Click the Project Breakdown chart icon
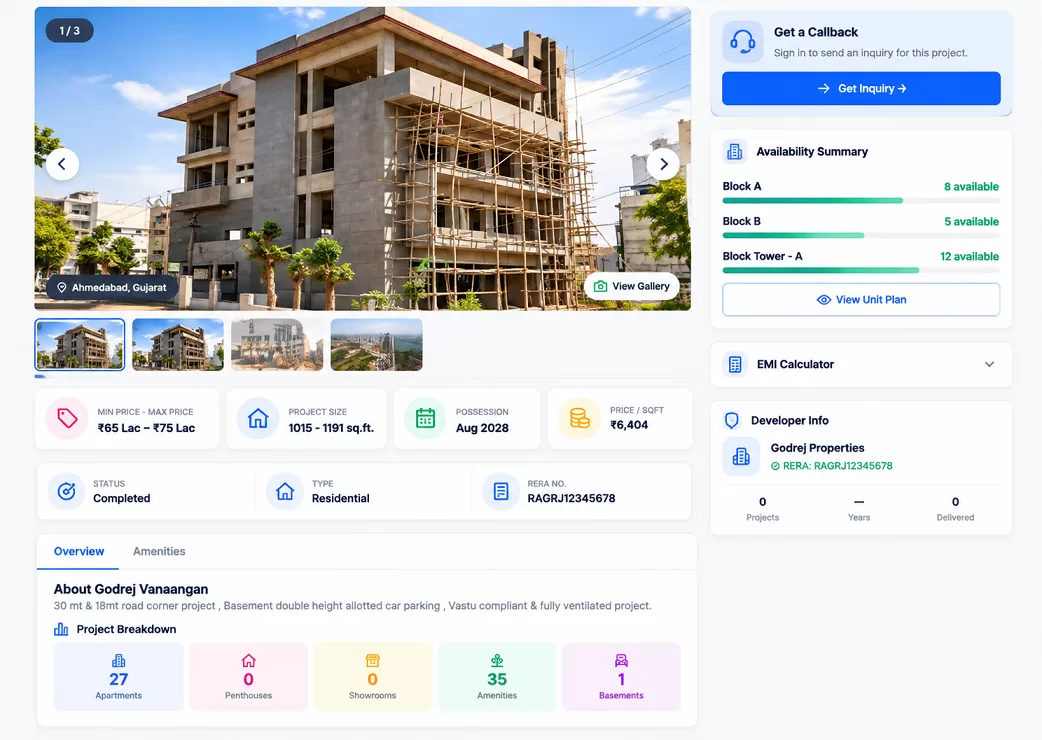This screenshot has height=740, width=1042. [61, 629]
